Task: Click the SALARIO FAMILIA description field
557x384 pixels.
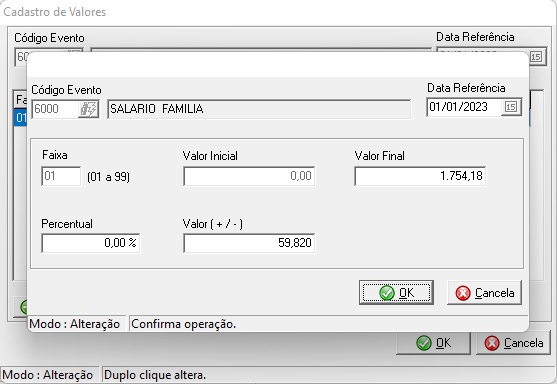Action: (259, 109)
